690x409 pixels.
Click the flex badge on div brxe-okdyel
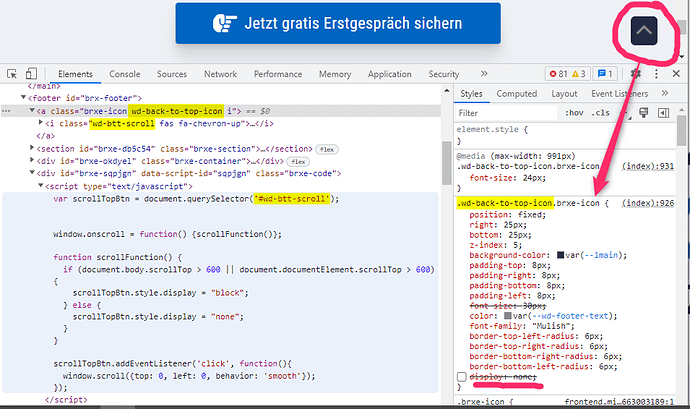coord(298,162)
